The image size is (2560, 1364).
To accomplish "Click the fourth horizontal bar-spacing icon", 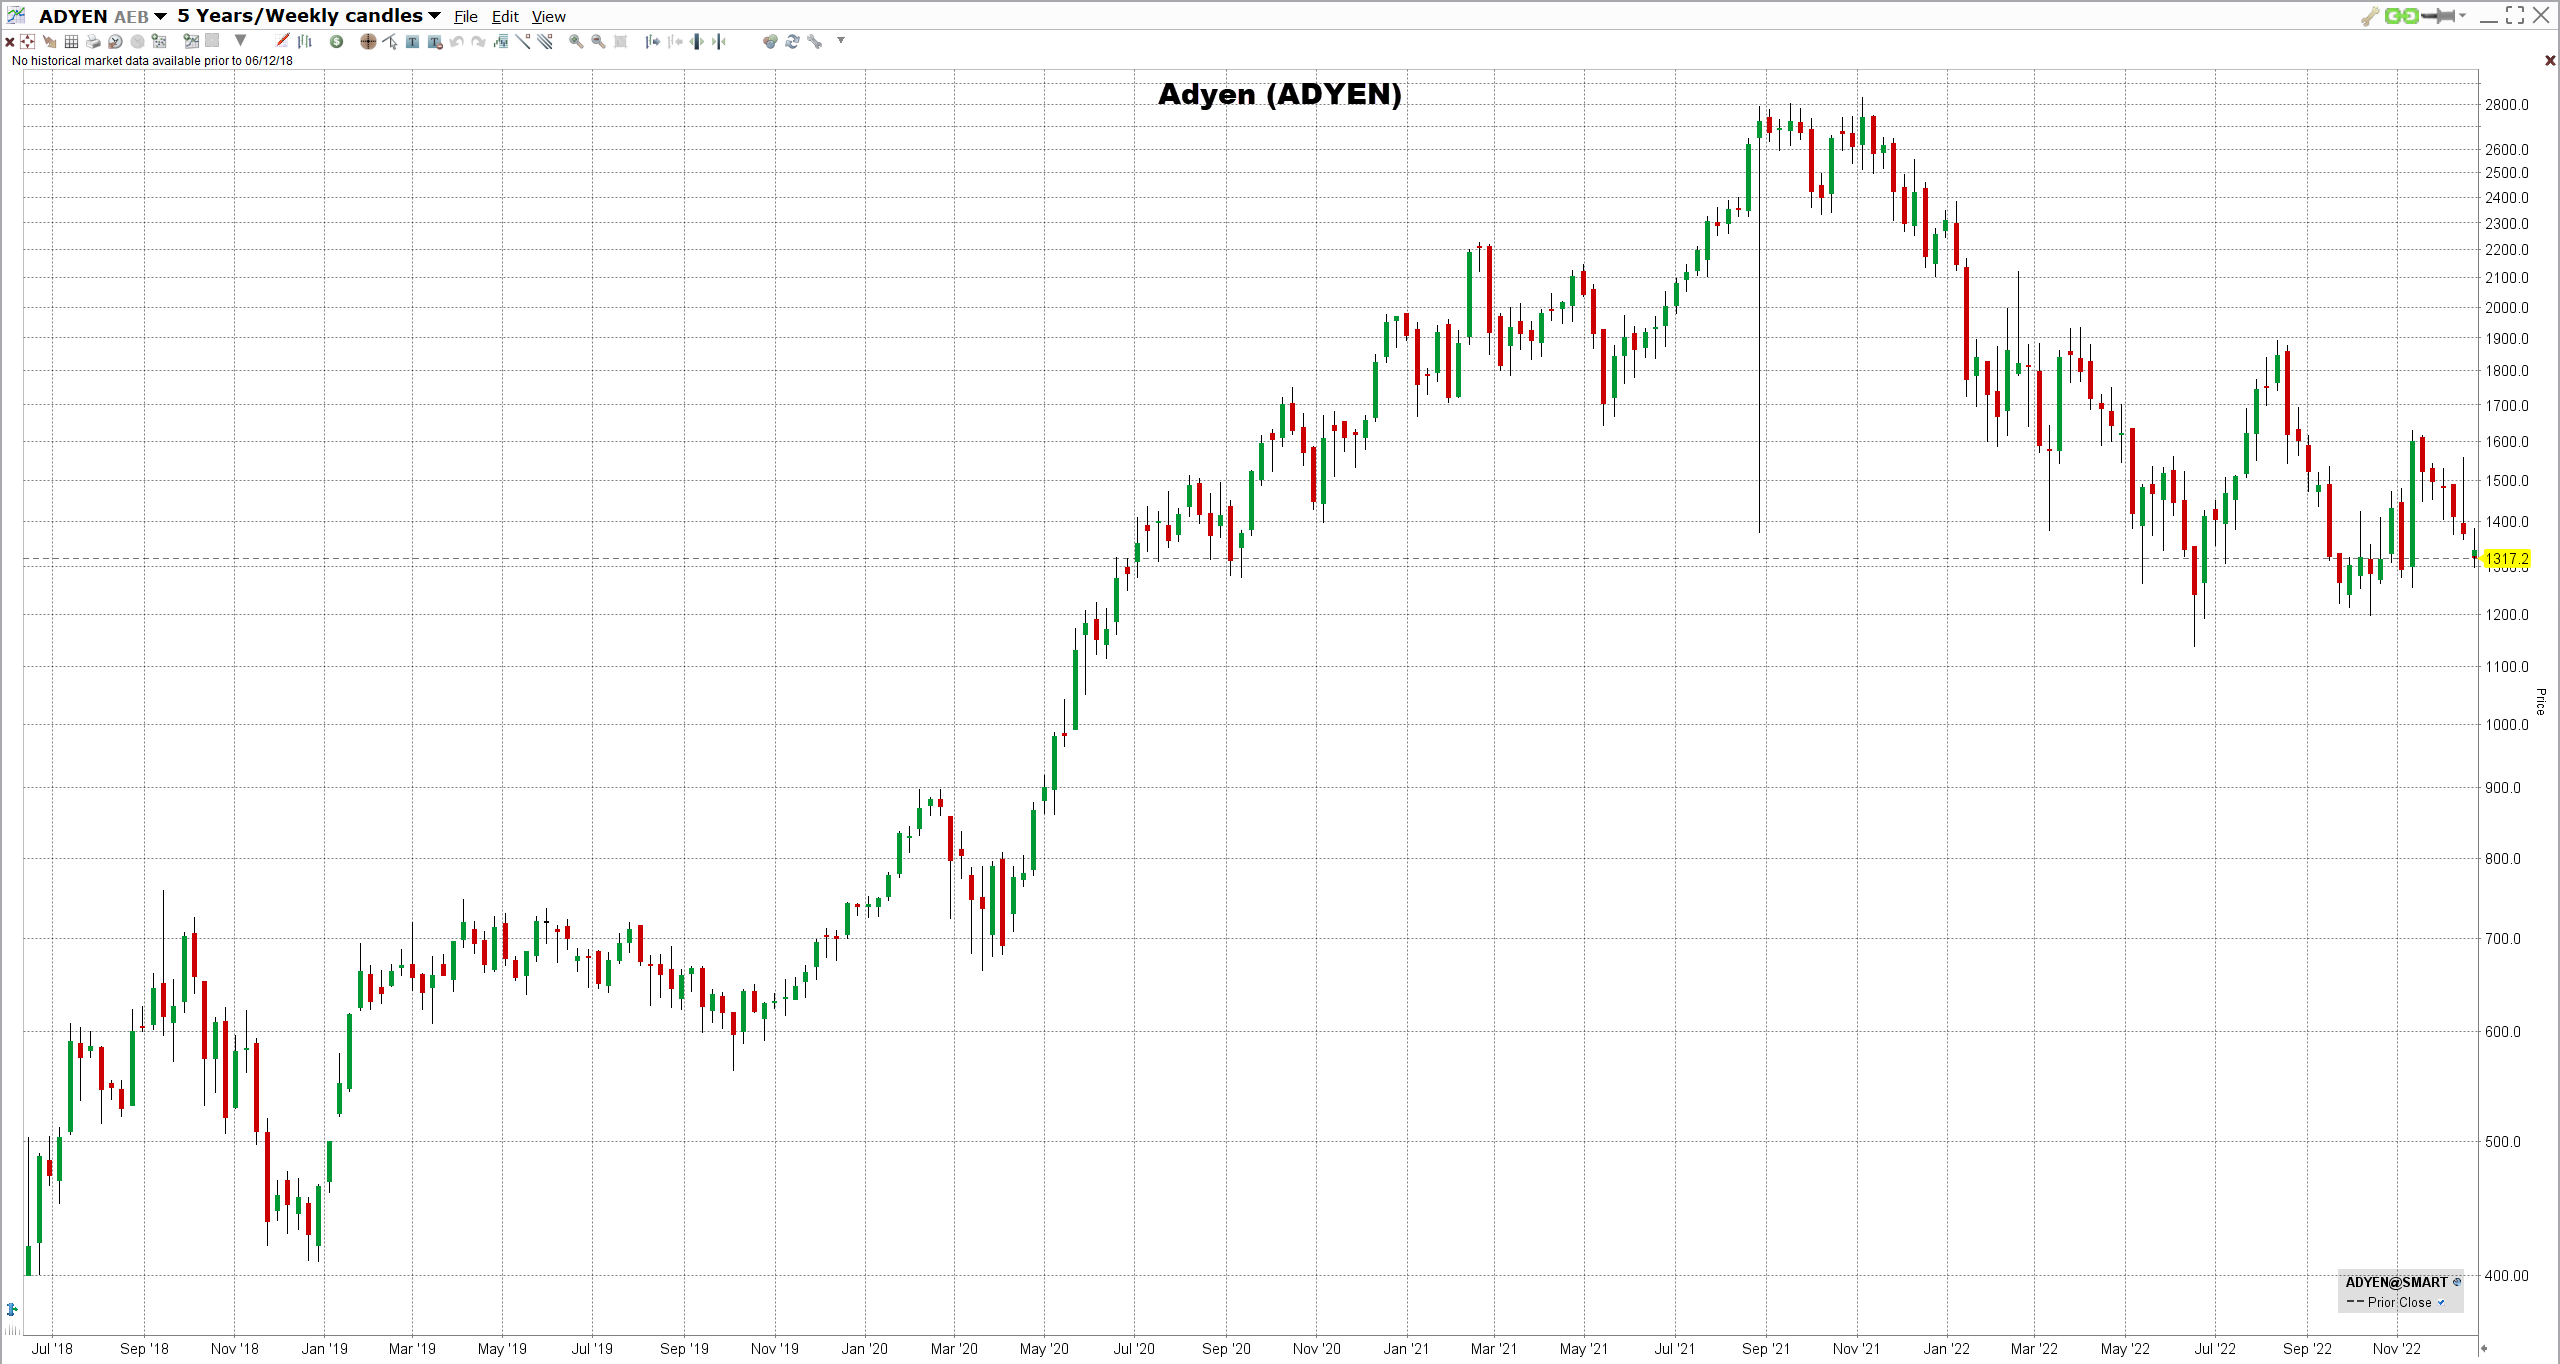I will point(718,41).
